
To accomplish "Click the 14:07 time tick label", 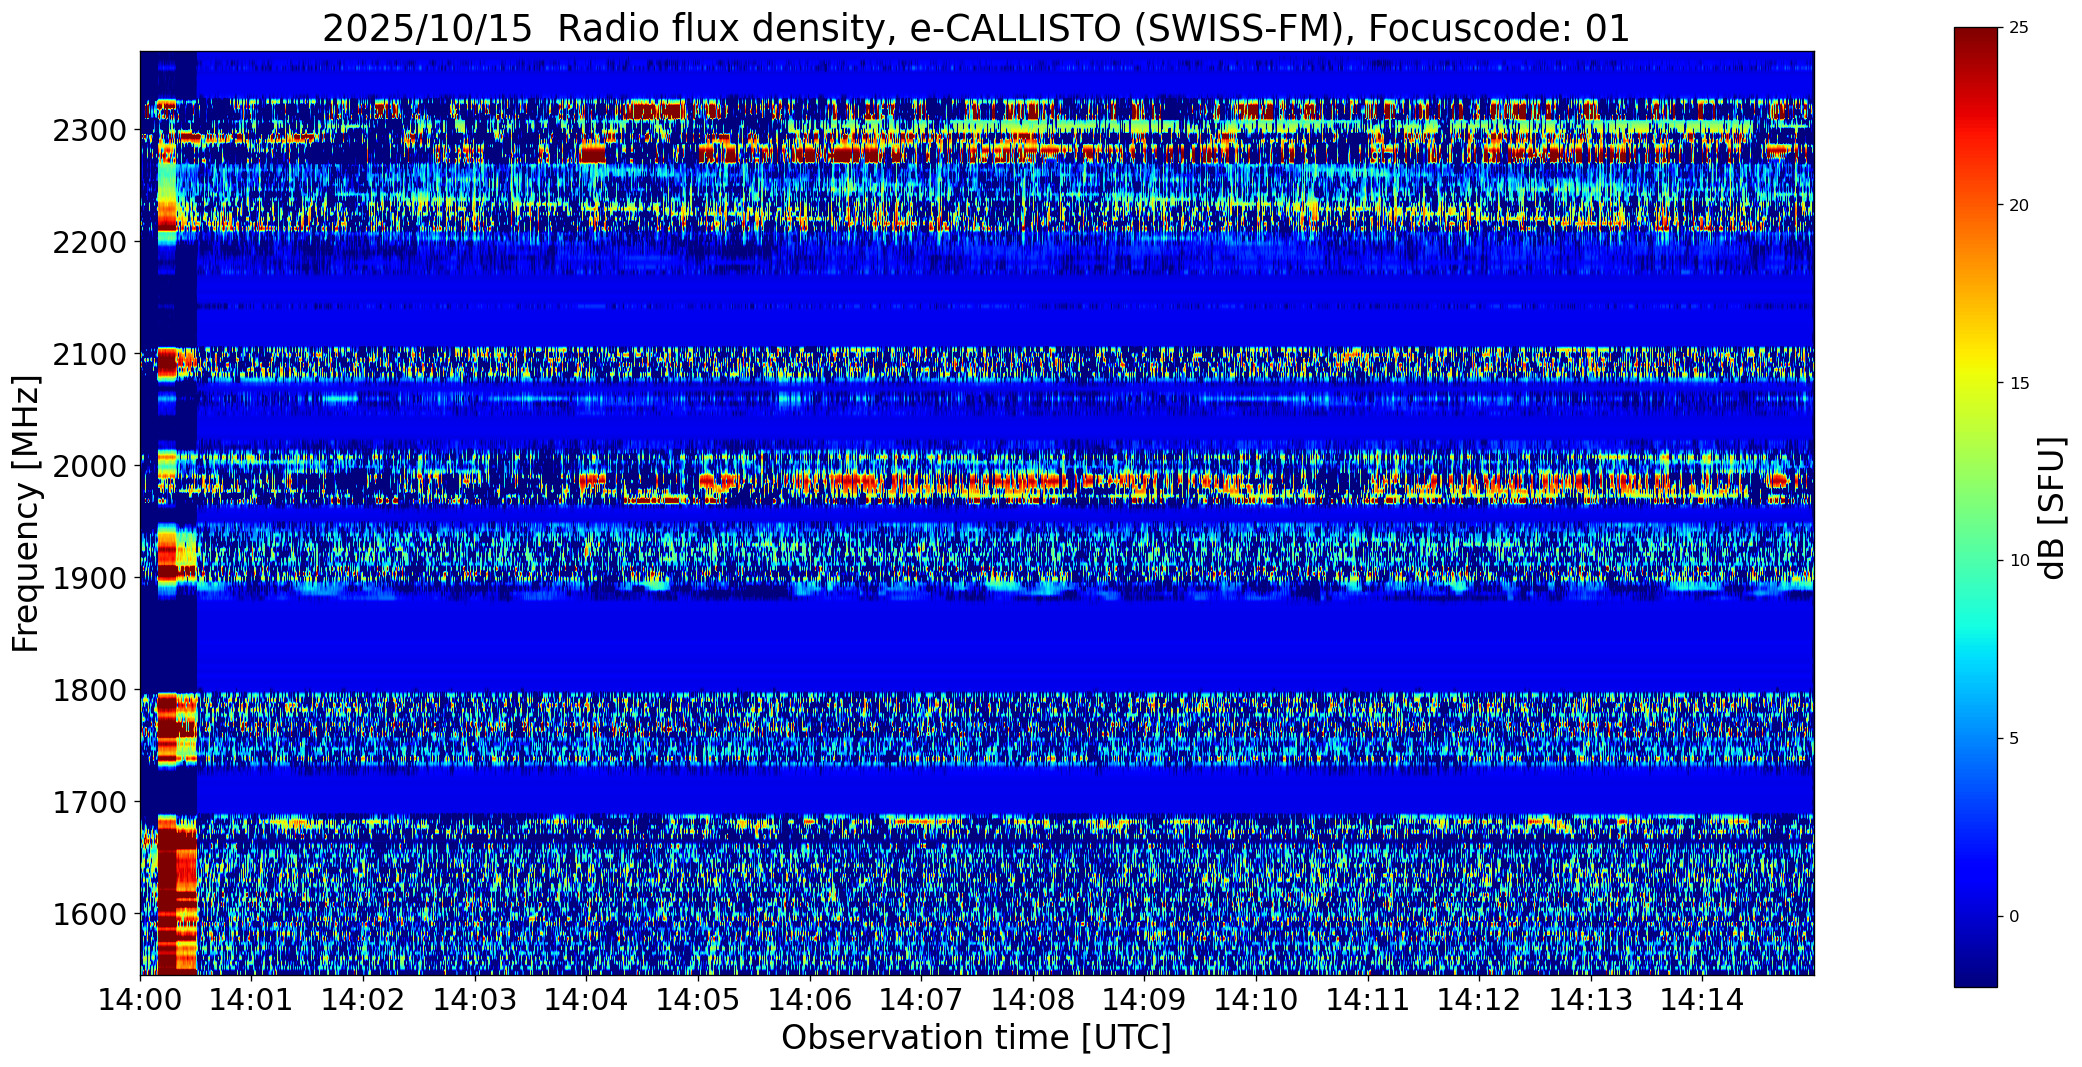I will (921, 999).
